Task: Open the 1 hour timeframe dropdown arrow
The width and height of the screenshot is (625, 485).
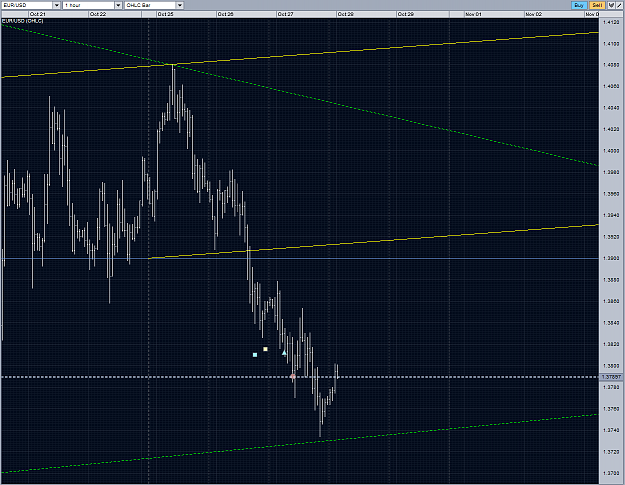Action: [118, 5]
